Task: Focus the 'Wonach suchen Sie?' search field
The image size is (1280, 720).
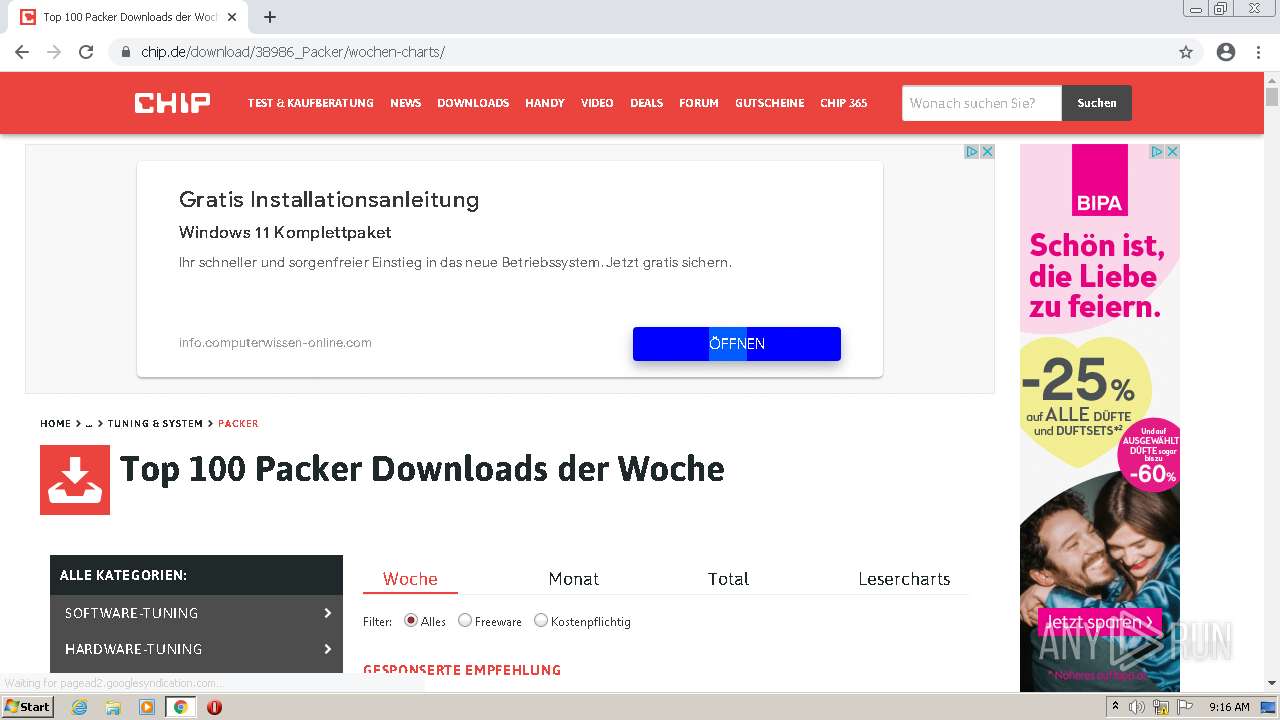Action: (981, 103)
